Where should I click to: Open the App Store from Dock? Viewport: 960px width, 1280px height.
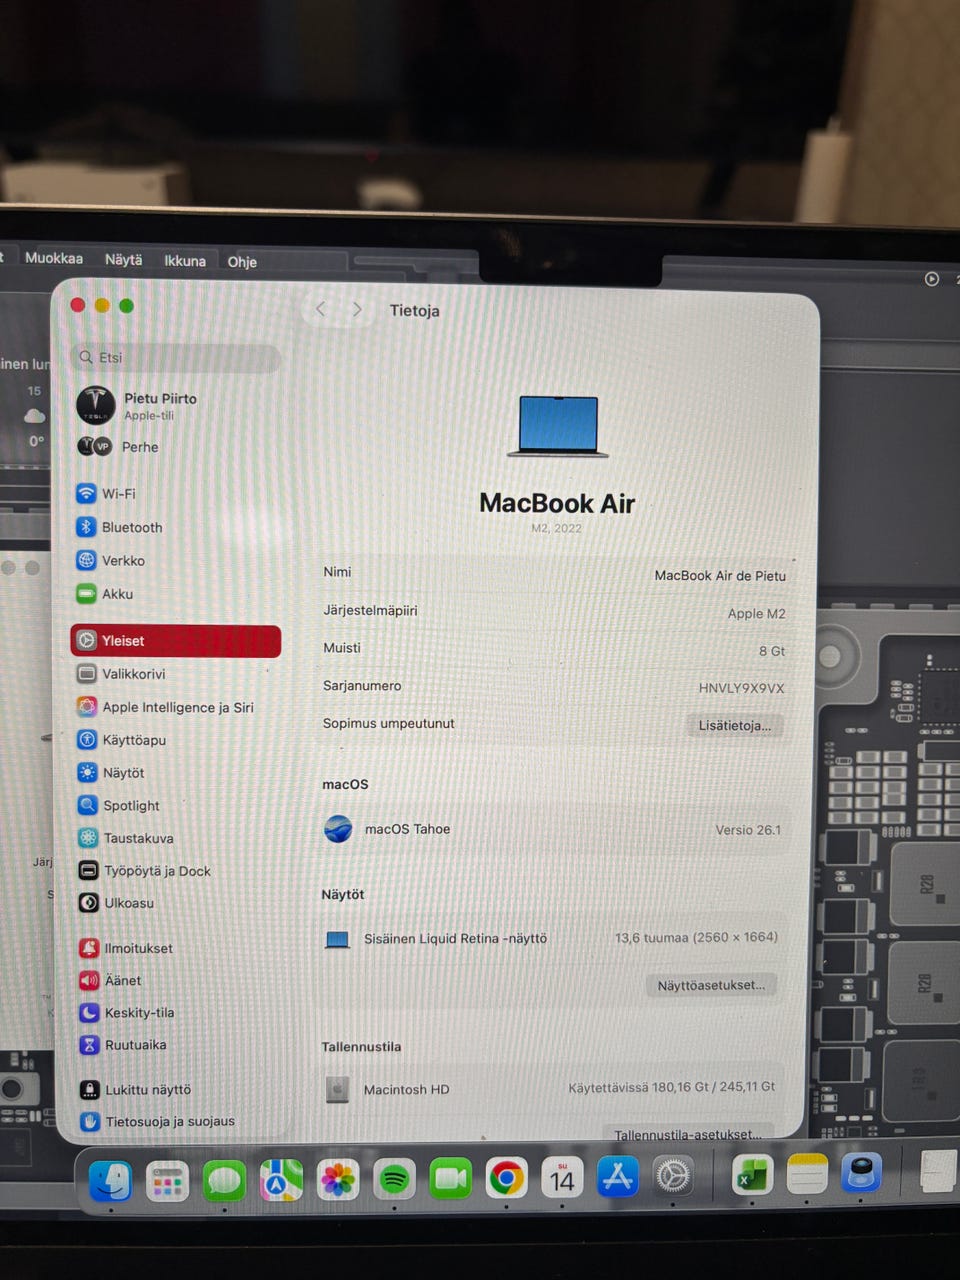pos(617,1178)
